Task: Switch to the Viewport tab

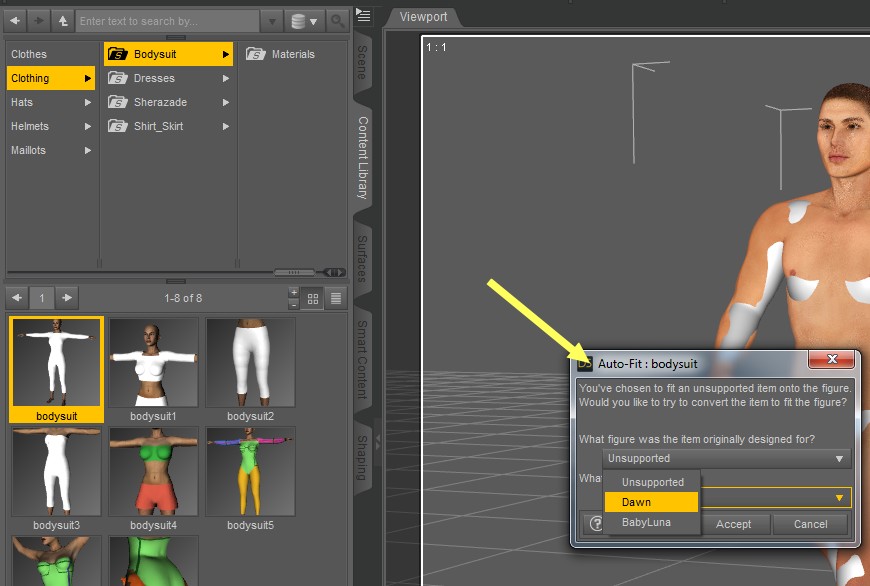Action: coord(423,17)
